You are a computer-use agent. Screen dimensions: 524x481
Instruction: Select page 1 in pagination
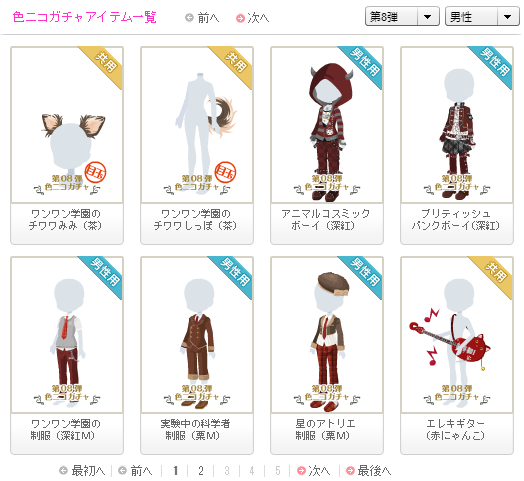coord(175,471)
